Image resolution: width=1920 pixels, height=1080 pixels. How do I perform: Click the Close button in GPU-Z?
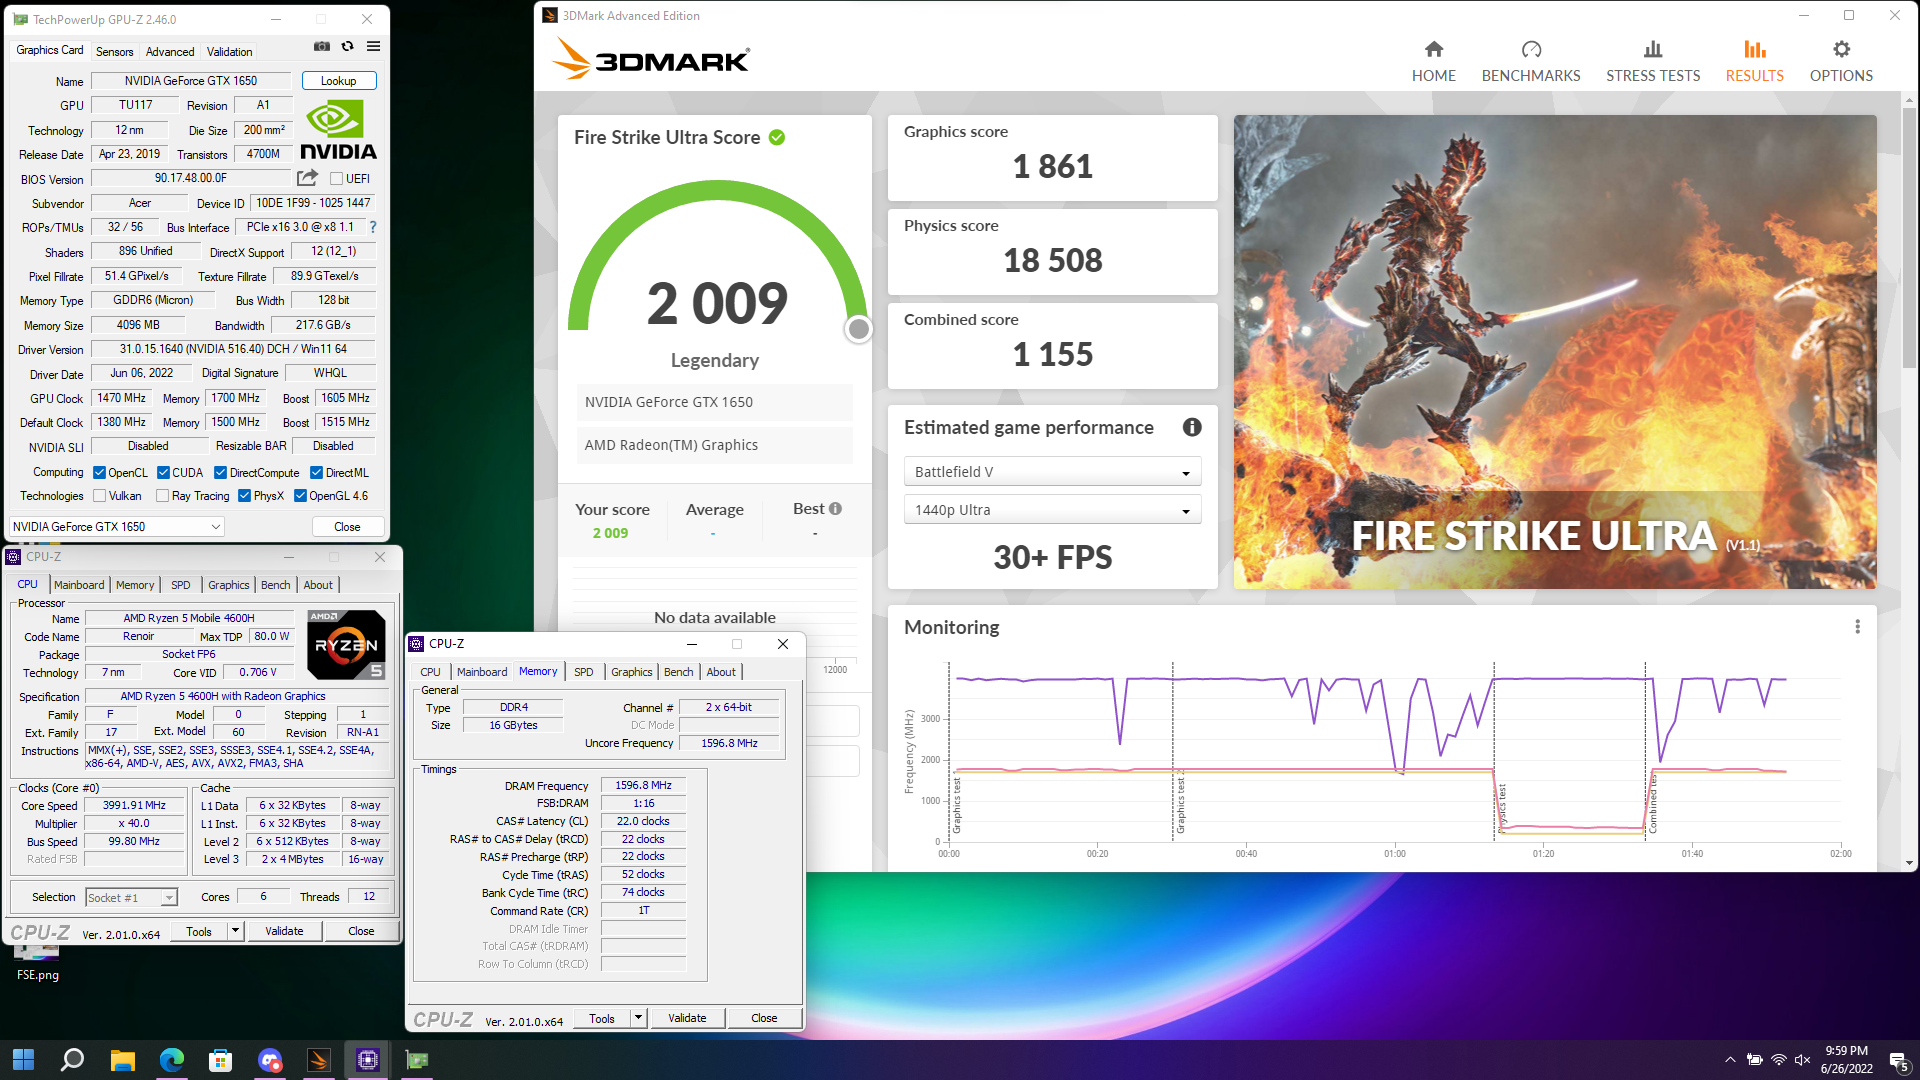click(x=347, y=527)
